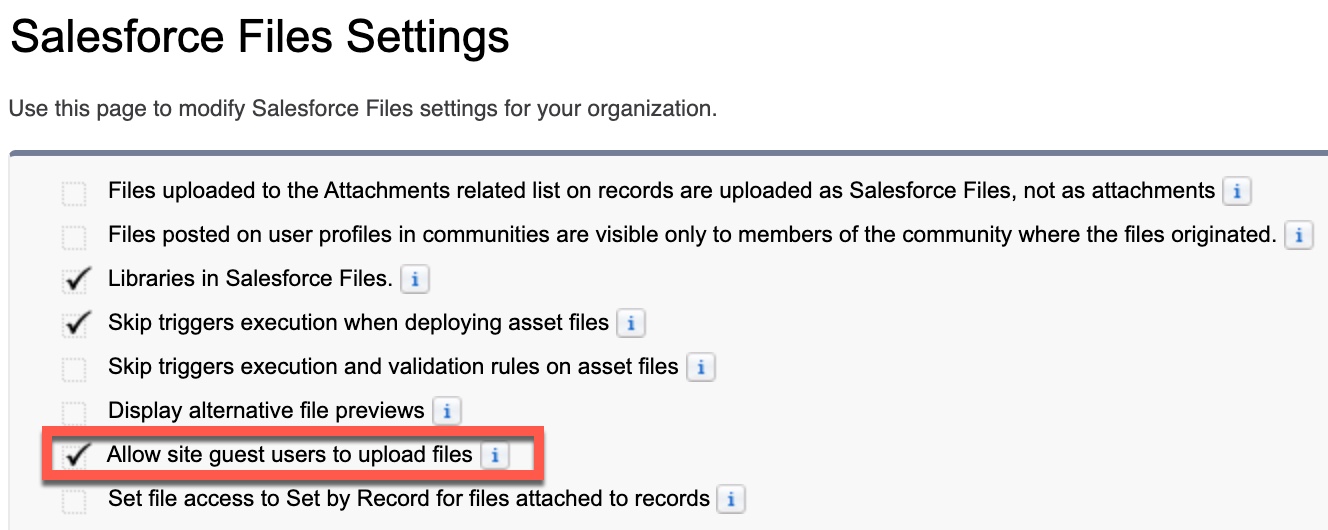Show info for Libraries in Salesforce Files
1328x530 pixels.
point(414,279)
